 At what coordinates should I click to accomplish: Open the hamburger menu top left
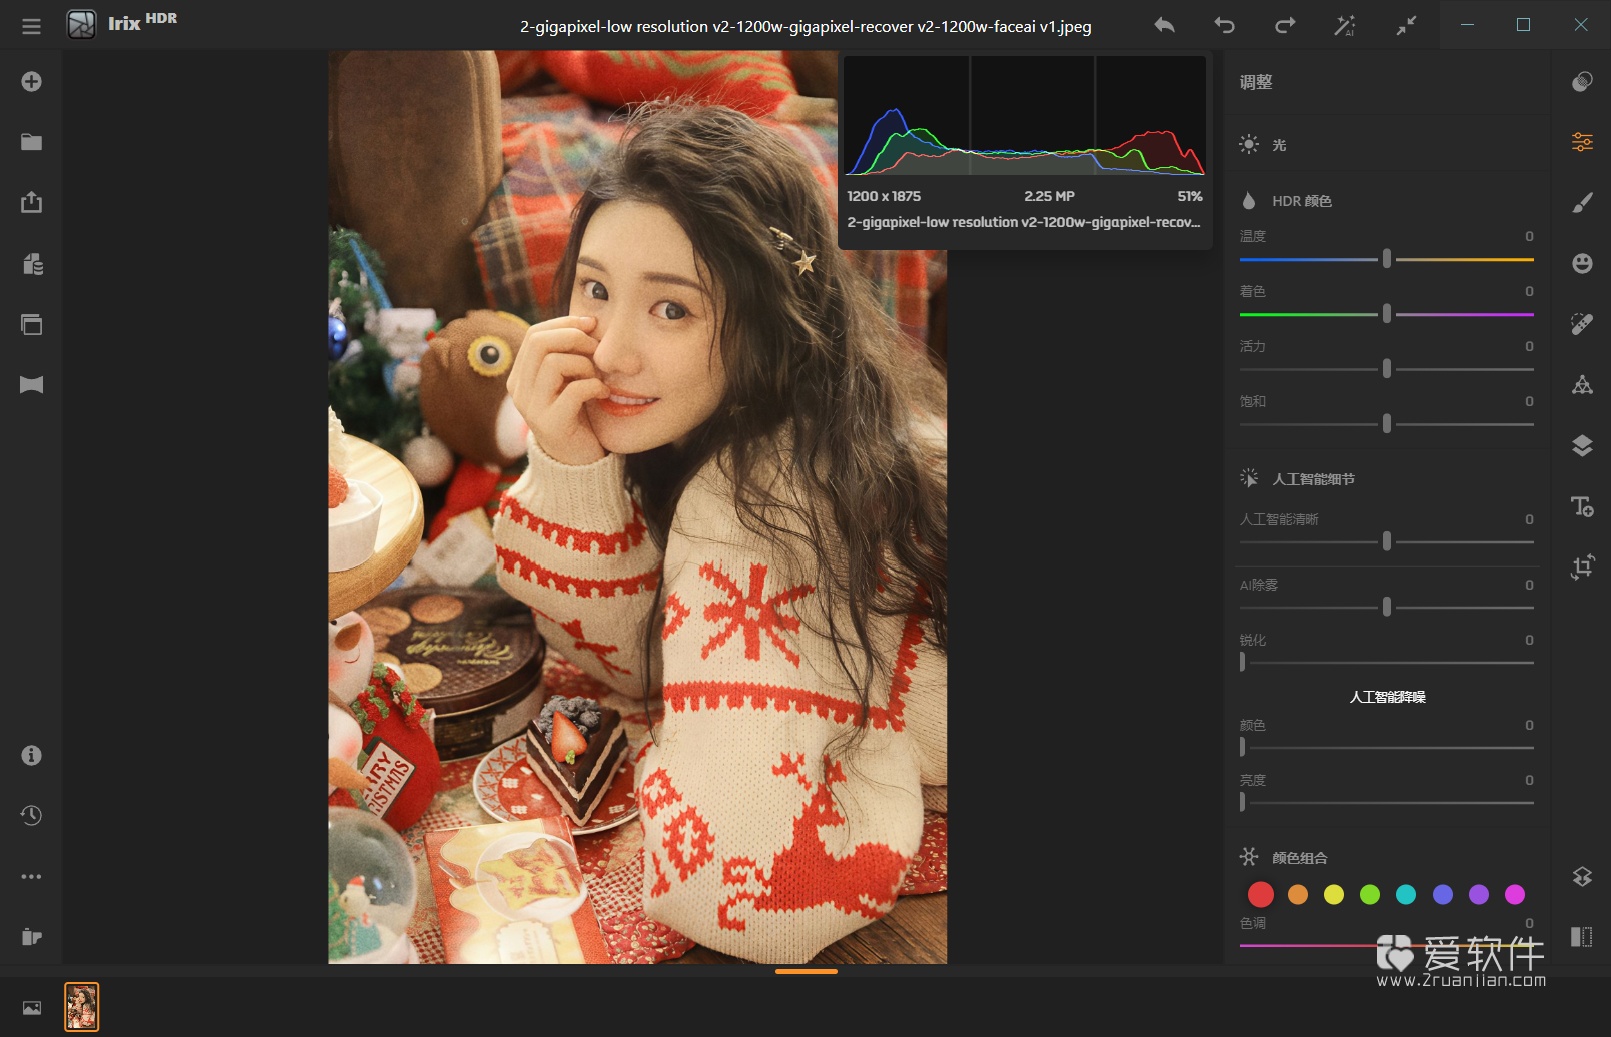31,26
